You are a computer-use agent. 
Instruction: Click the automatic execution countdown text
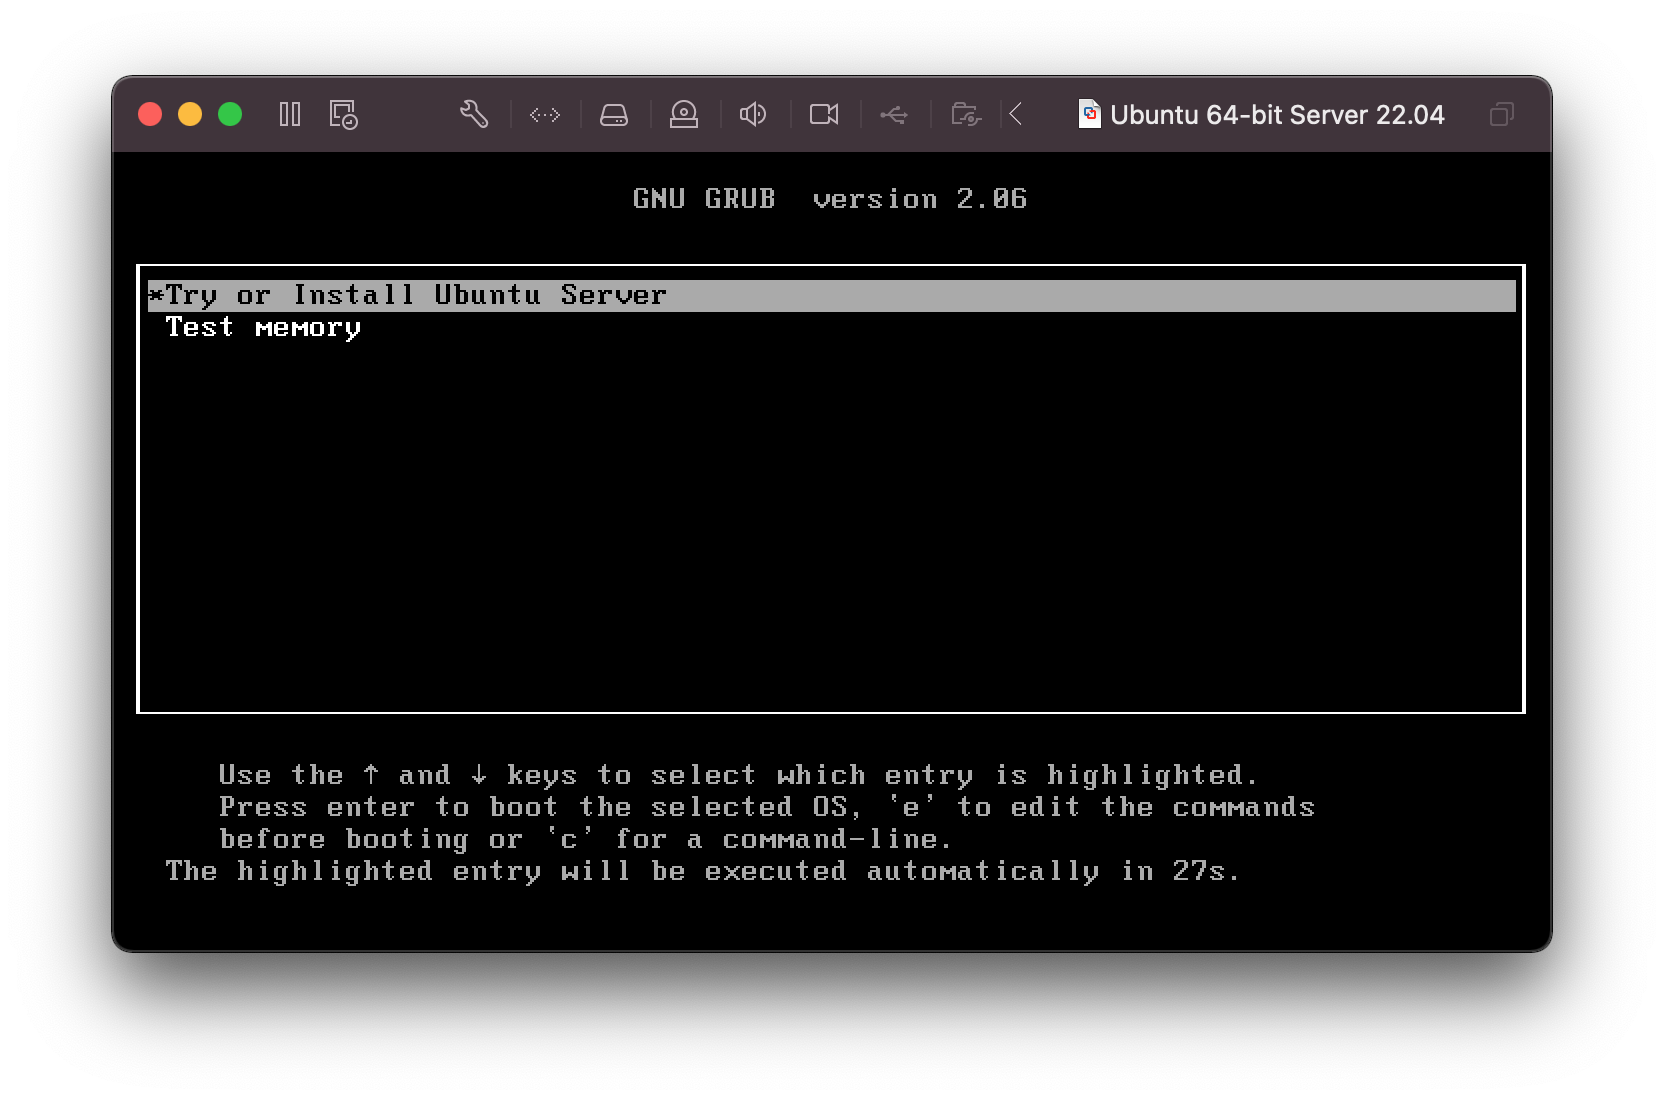702,871
